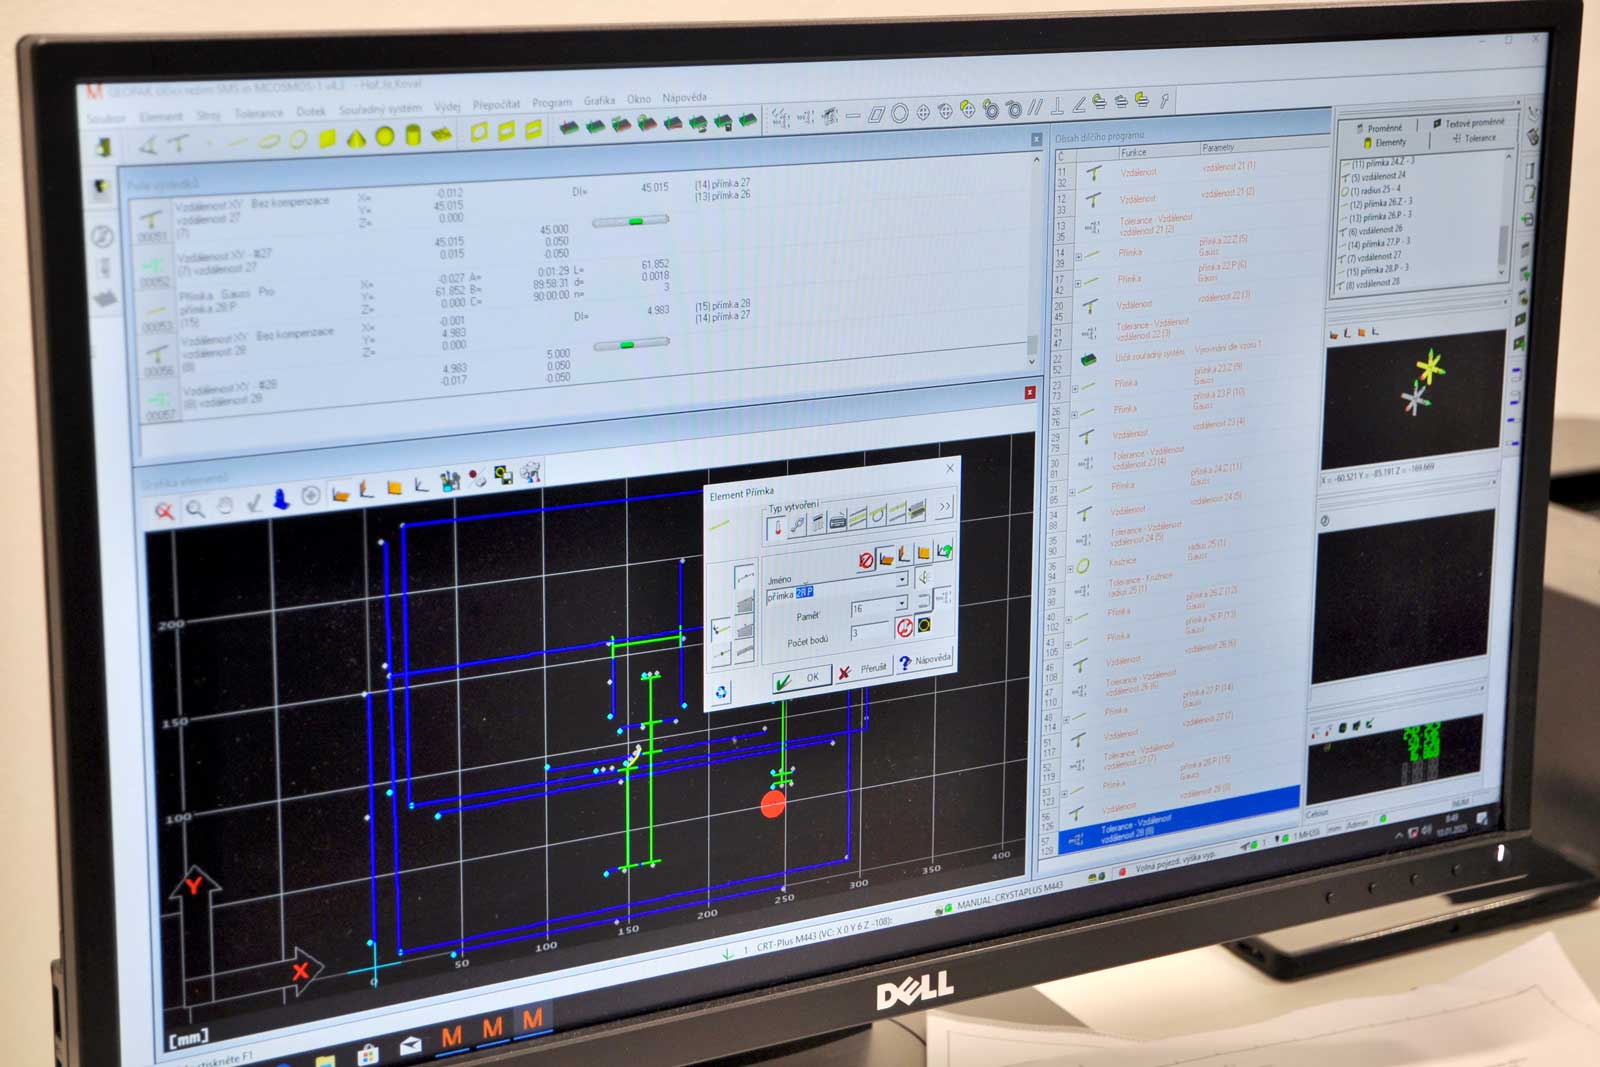Open Microsoft Store icon in taskbar
The width and height of the screenshot is (1600, 1067).
[x=368, y=1053]
